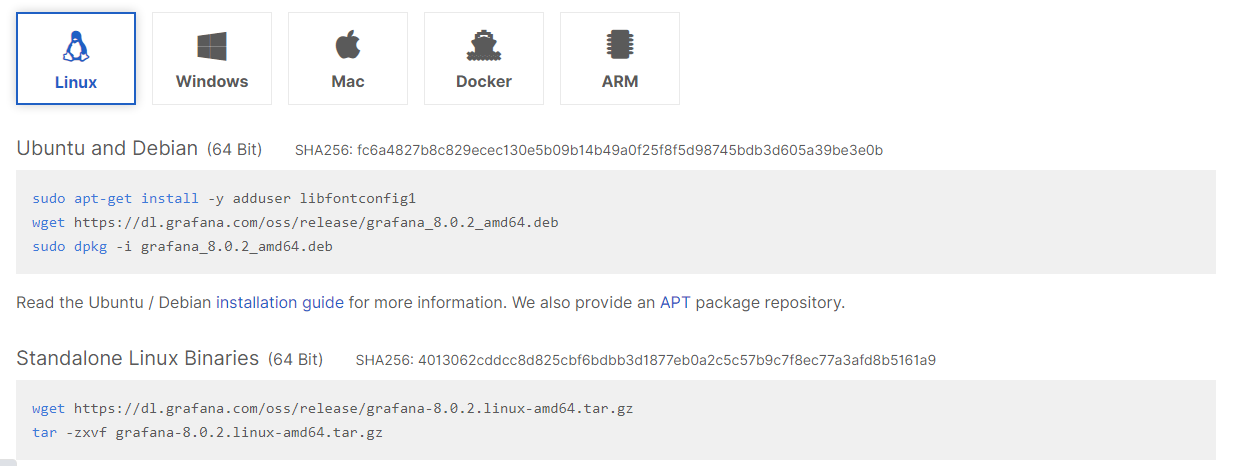Click the Apple logo icon
Image resolution: width=1234 pixels, height=466 pixels.
point(348,45)
